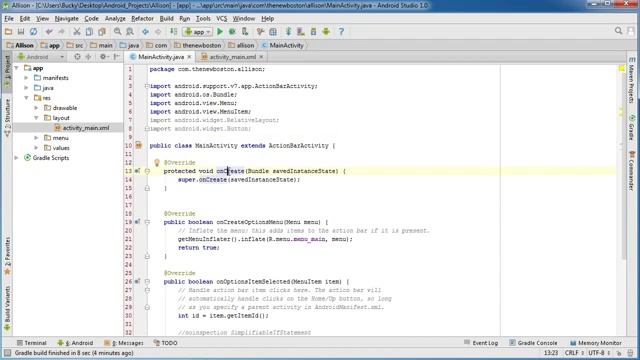This screenshot has height=360, width=640.
Task: Fold the onCreate method on line 13
Action: pyautogui.click(x=147, y=171)
